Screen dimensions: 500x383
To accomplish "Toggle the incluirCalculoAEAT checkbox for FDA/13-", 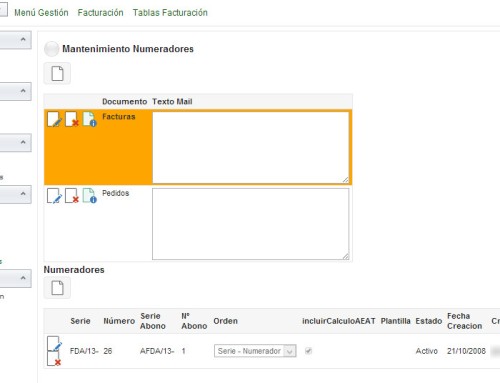I will [x=308, y=351].
